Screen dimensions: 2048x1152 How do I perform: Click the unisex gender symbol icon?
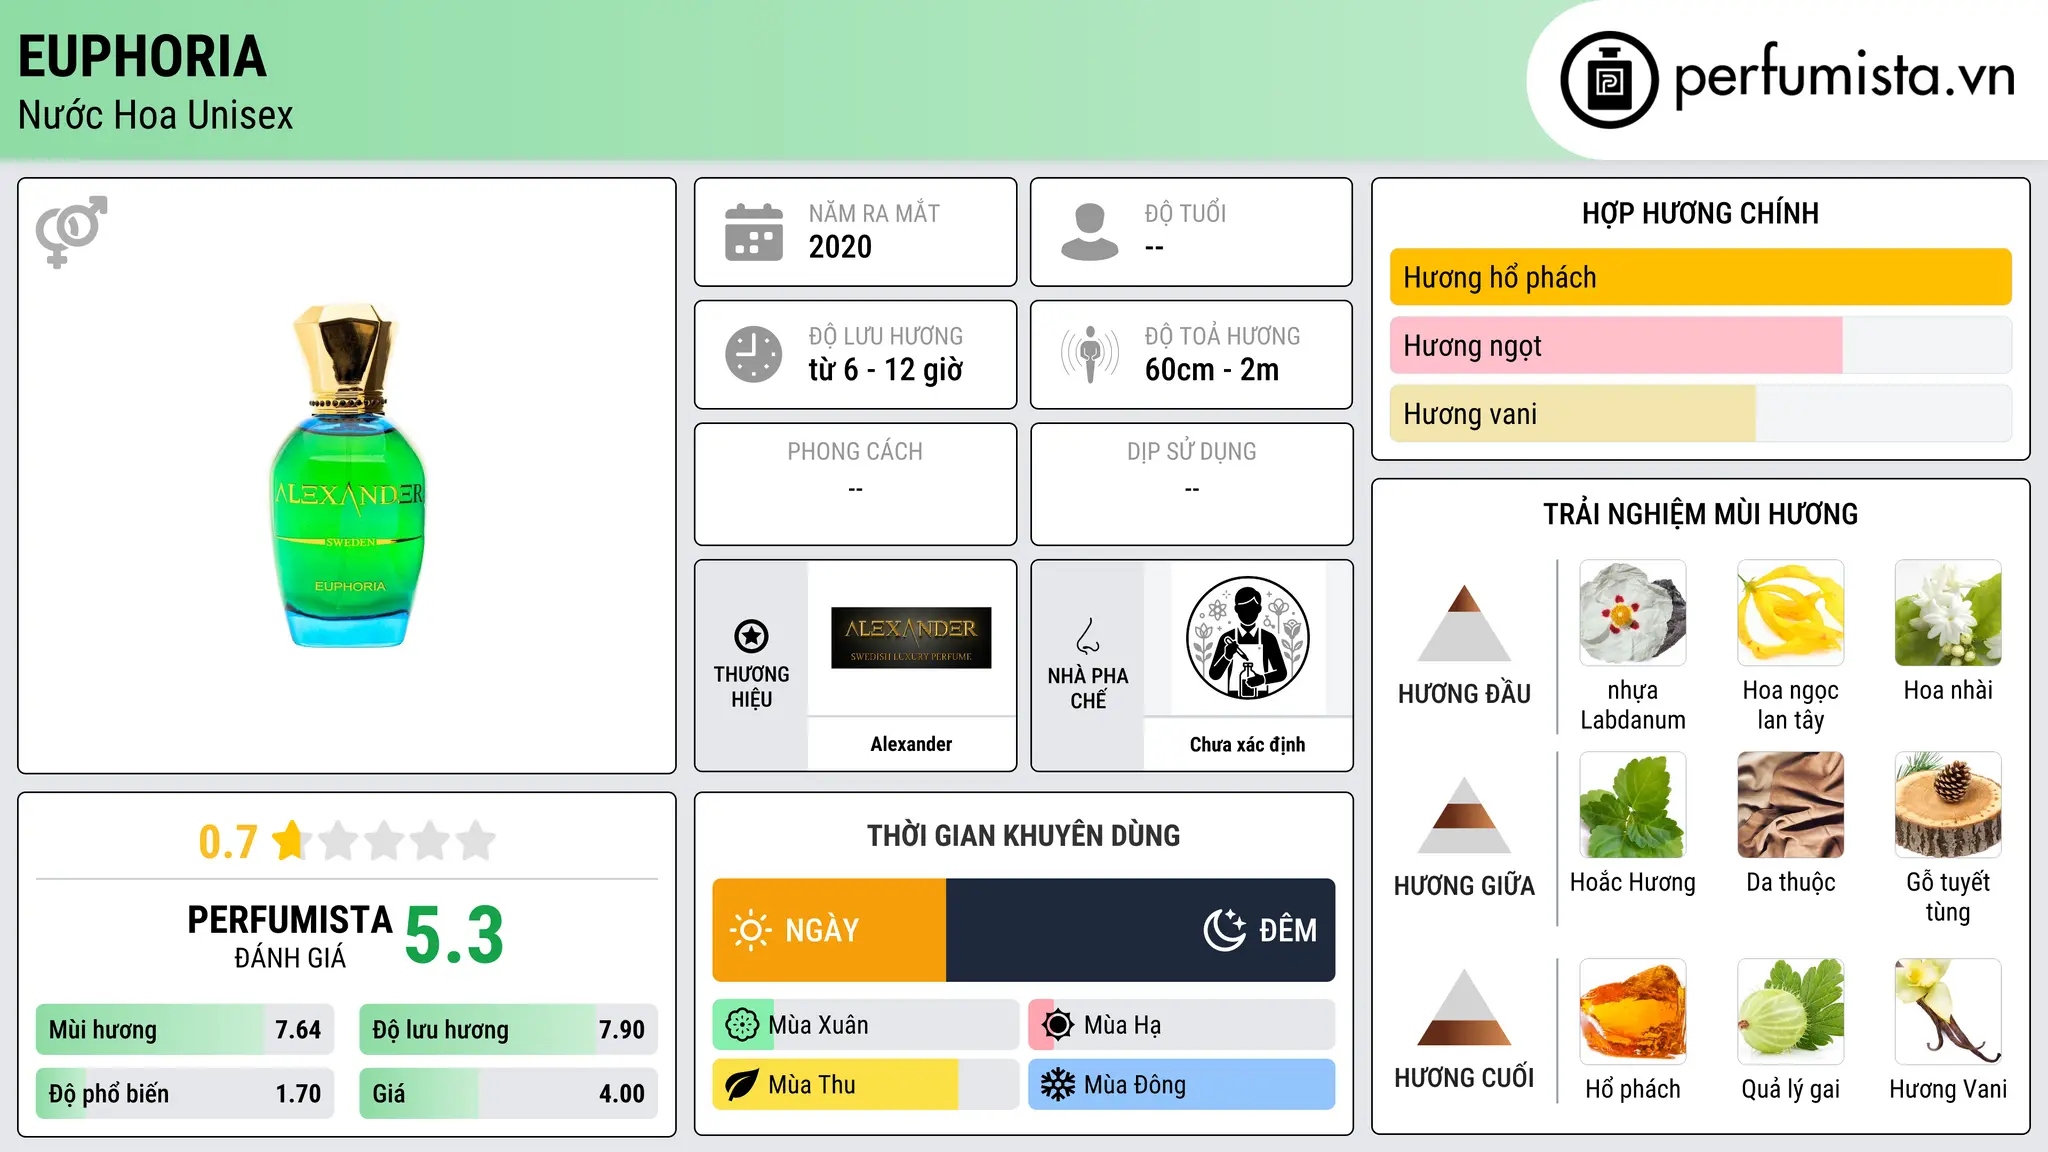pos(71,232)
